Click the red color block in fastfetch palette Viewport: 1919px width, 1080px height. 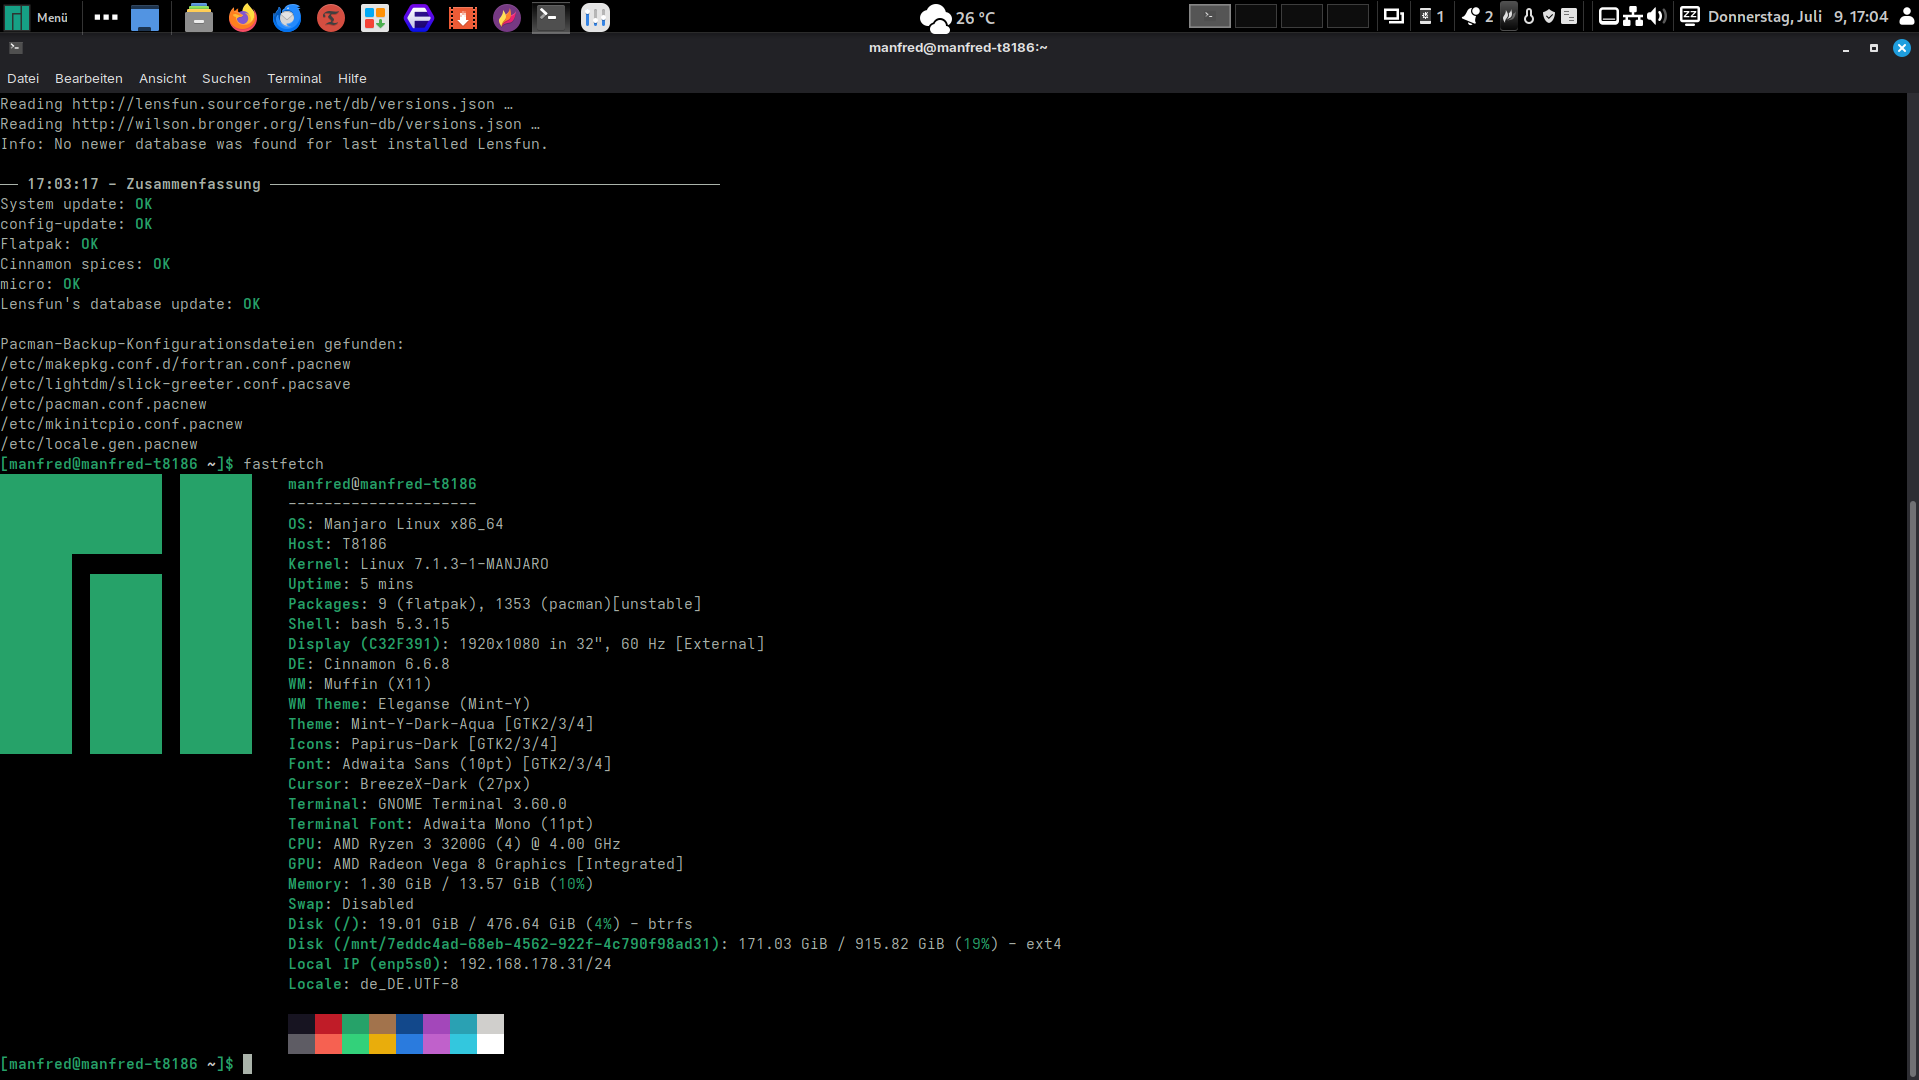click(x=328, y=1024)
